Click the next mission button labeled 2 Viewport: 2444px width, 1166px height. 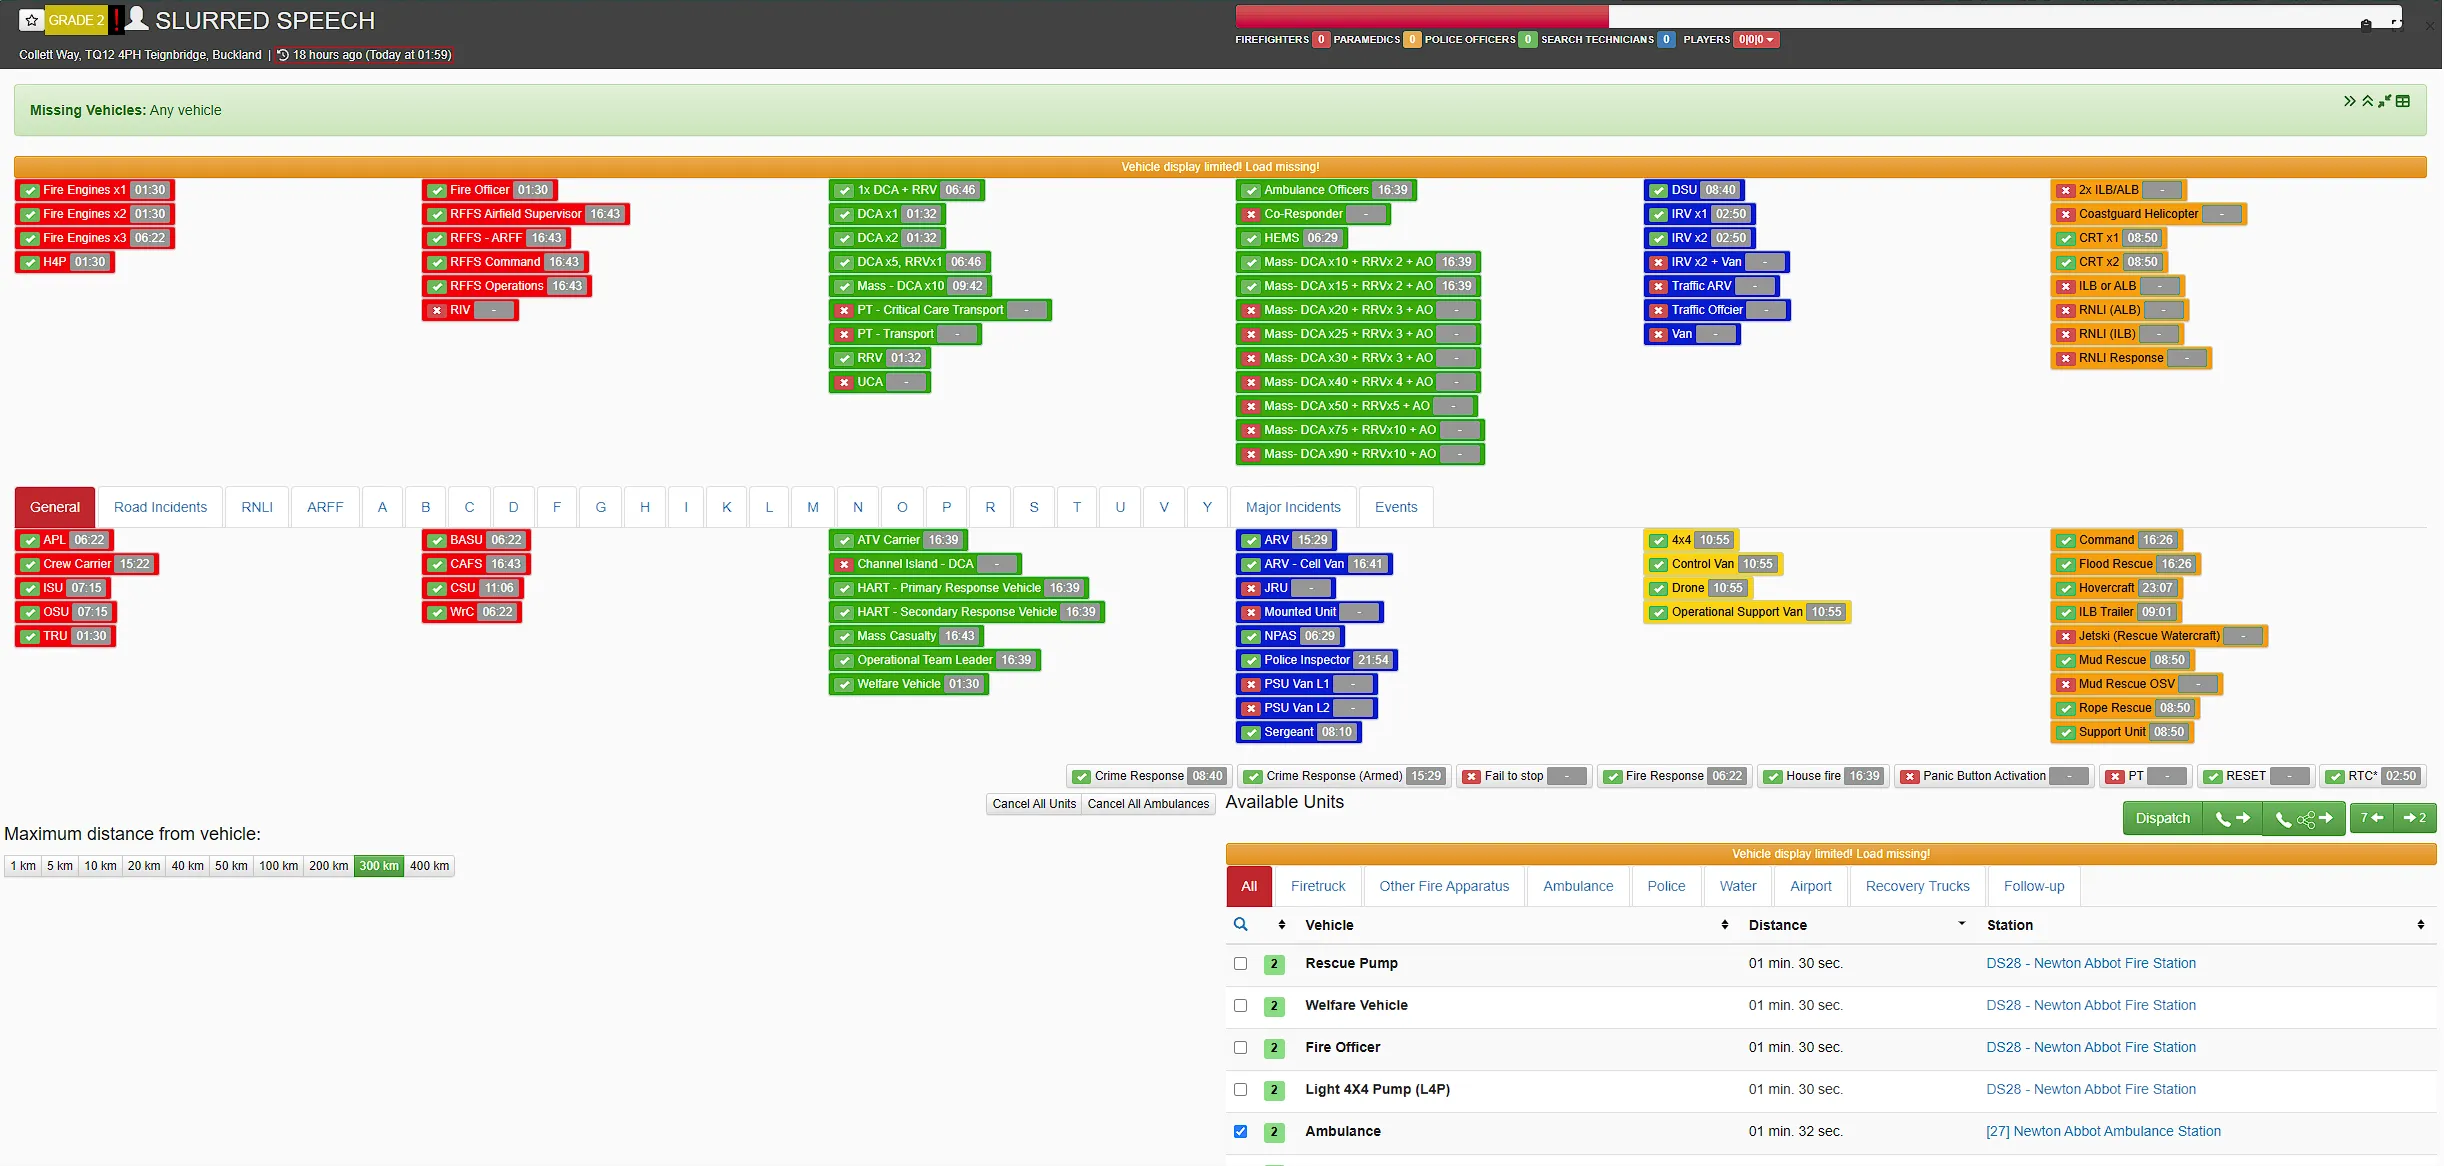point(2415,818)
